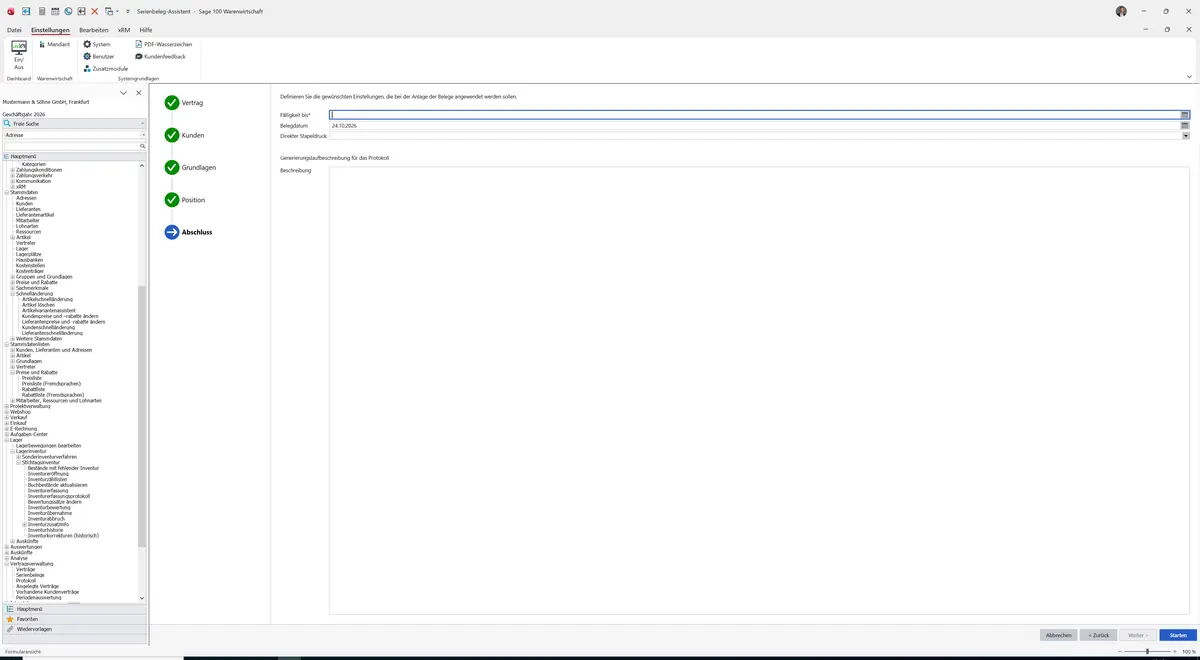
Task: Click the Abbrechen button
Action: [x=1058, y=635]
